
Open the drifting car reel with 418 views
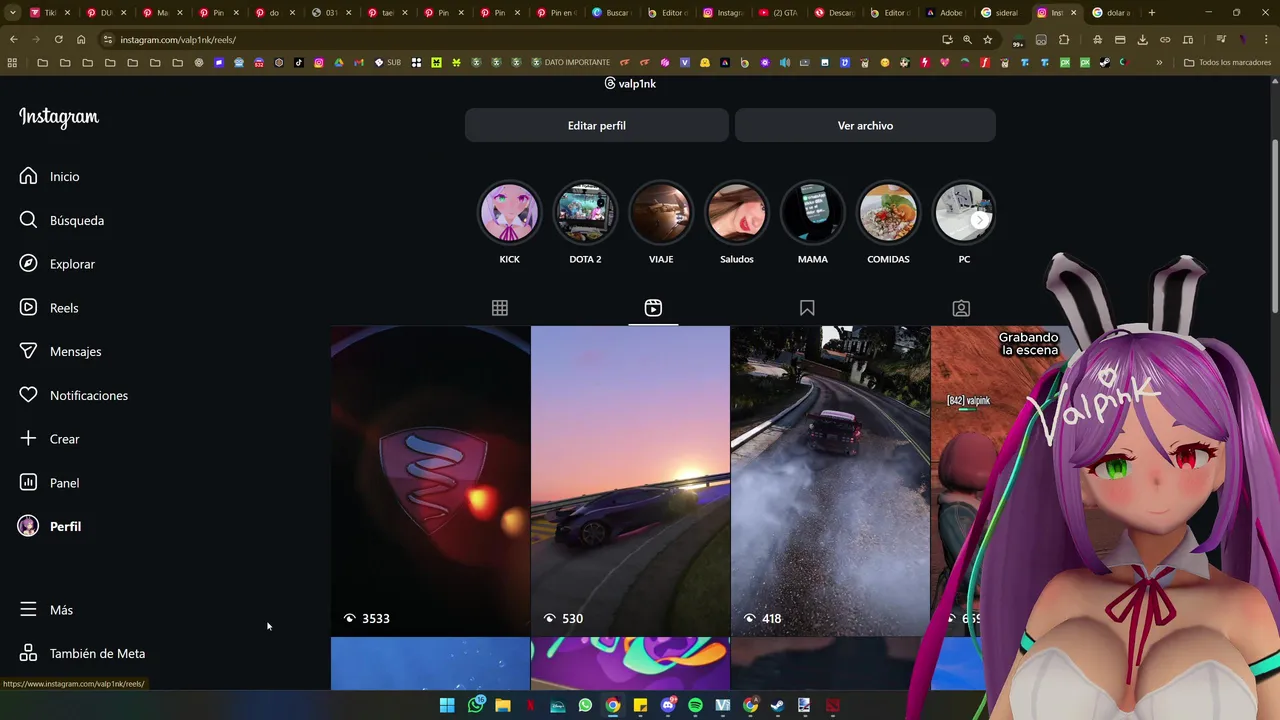coord(830,481)
